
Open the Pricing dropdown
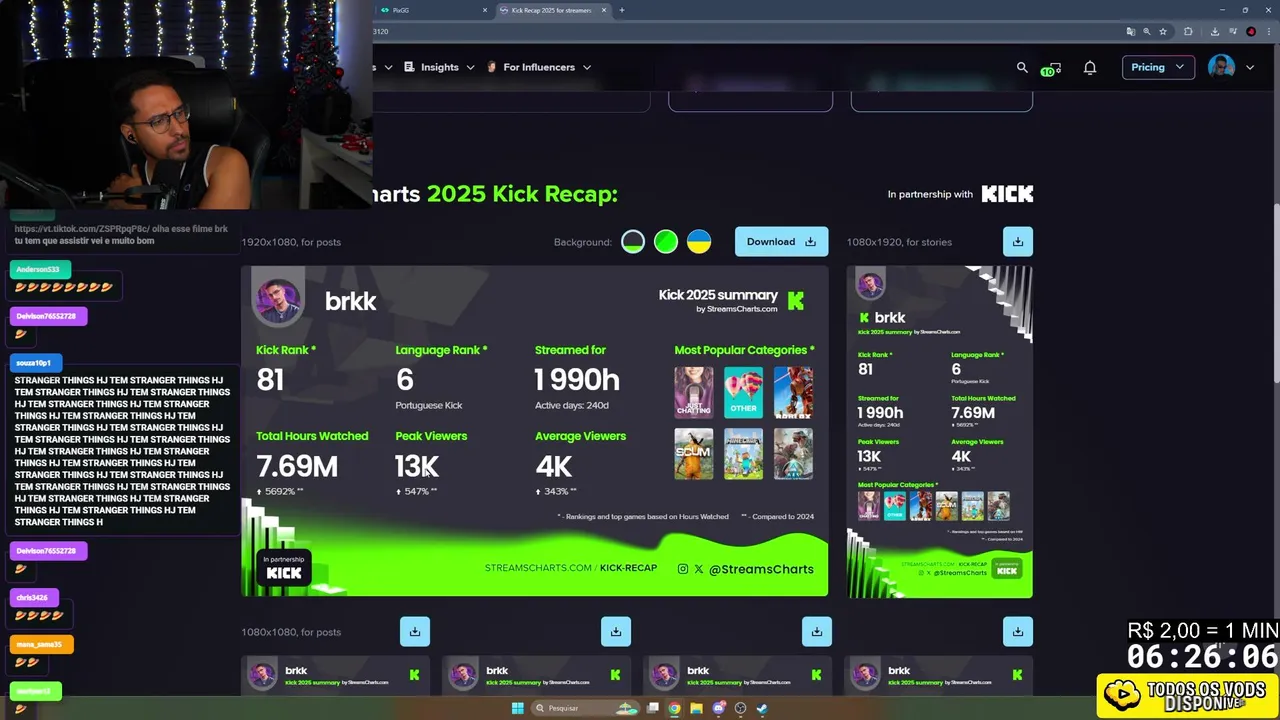[1158, 67]
